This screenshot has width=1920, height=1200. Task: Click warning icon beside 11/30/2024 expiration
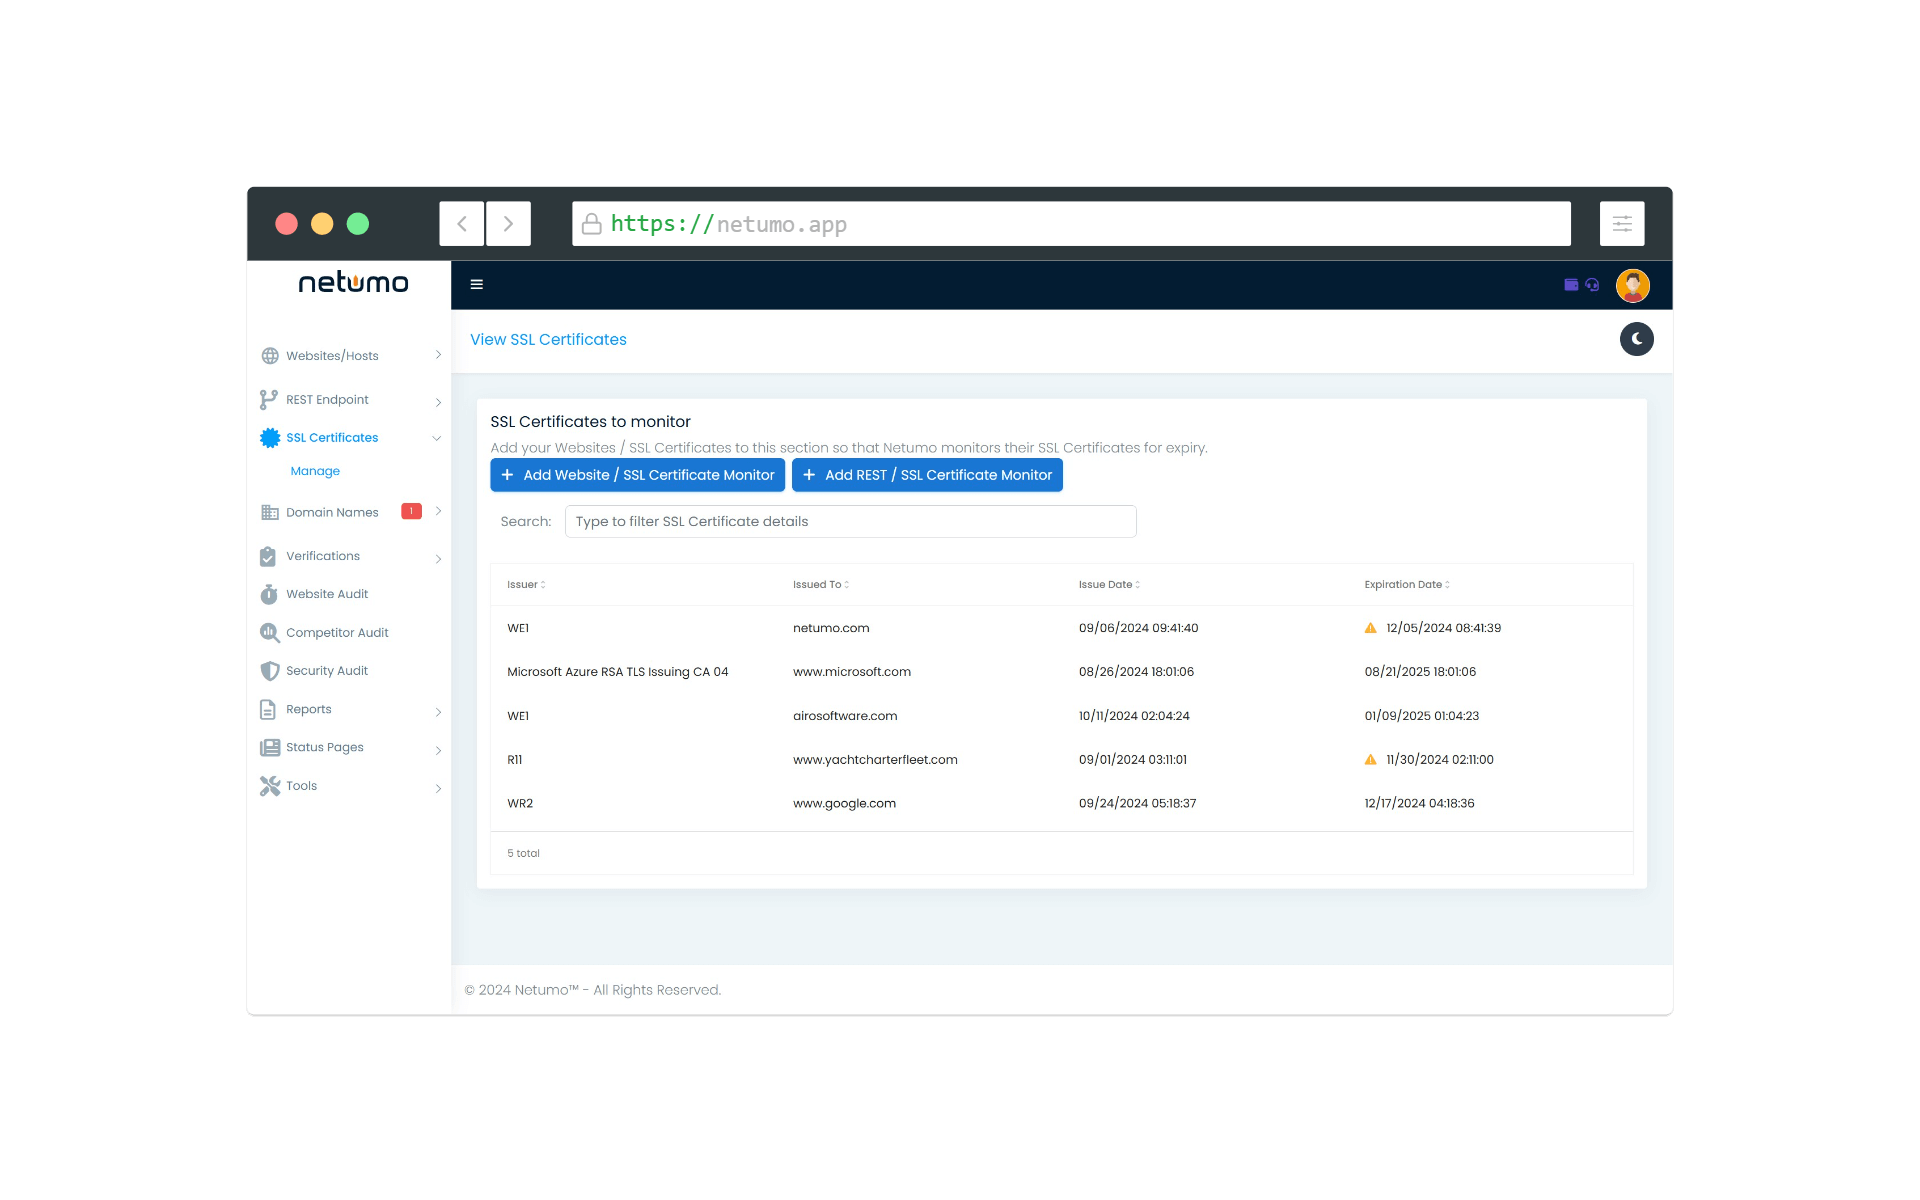point(1371,760)
